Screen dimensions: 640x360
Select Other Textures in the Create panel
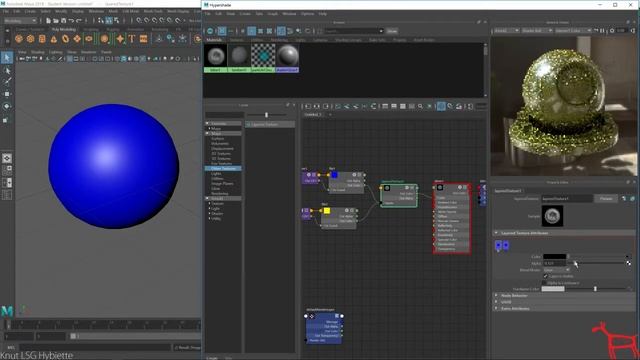click(x=223, y=169)
